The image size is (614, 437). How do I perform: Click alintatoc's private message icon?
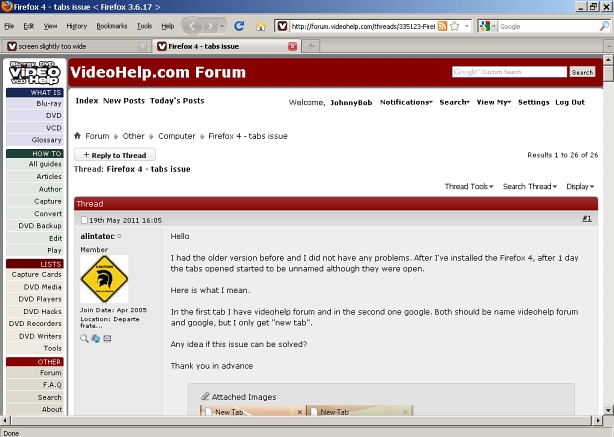96,338
